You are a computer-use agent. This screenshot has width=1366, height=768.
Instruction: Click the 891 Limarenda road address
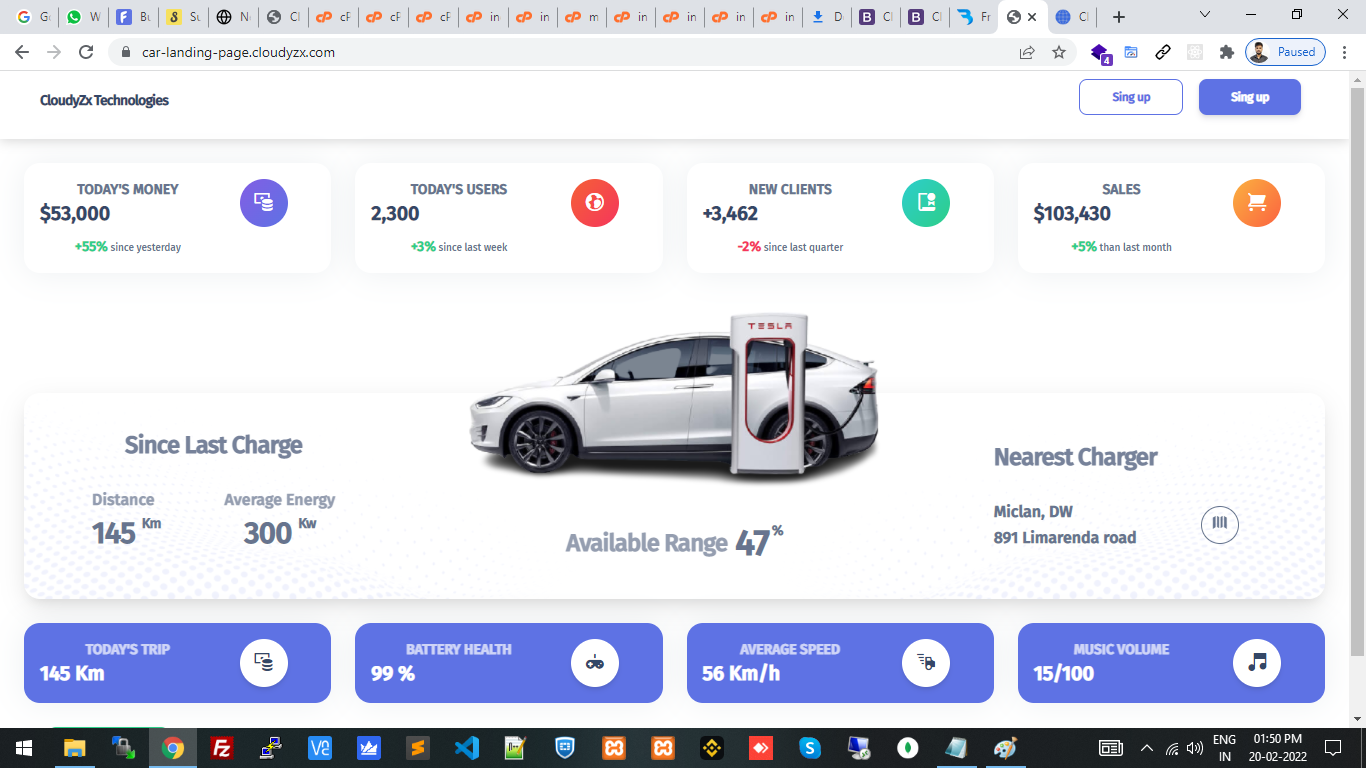coord(1065,537)
